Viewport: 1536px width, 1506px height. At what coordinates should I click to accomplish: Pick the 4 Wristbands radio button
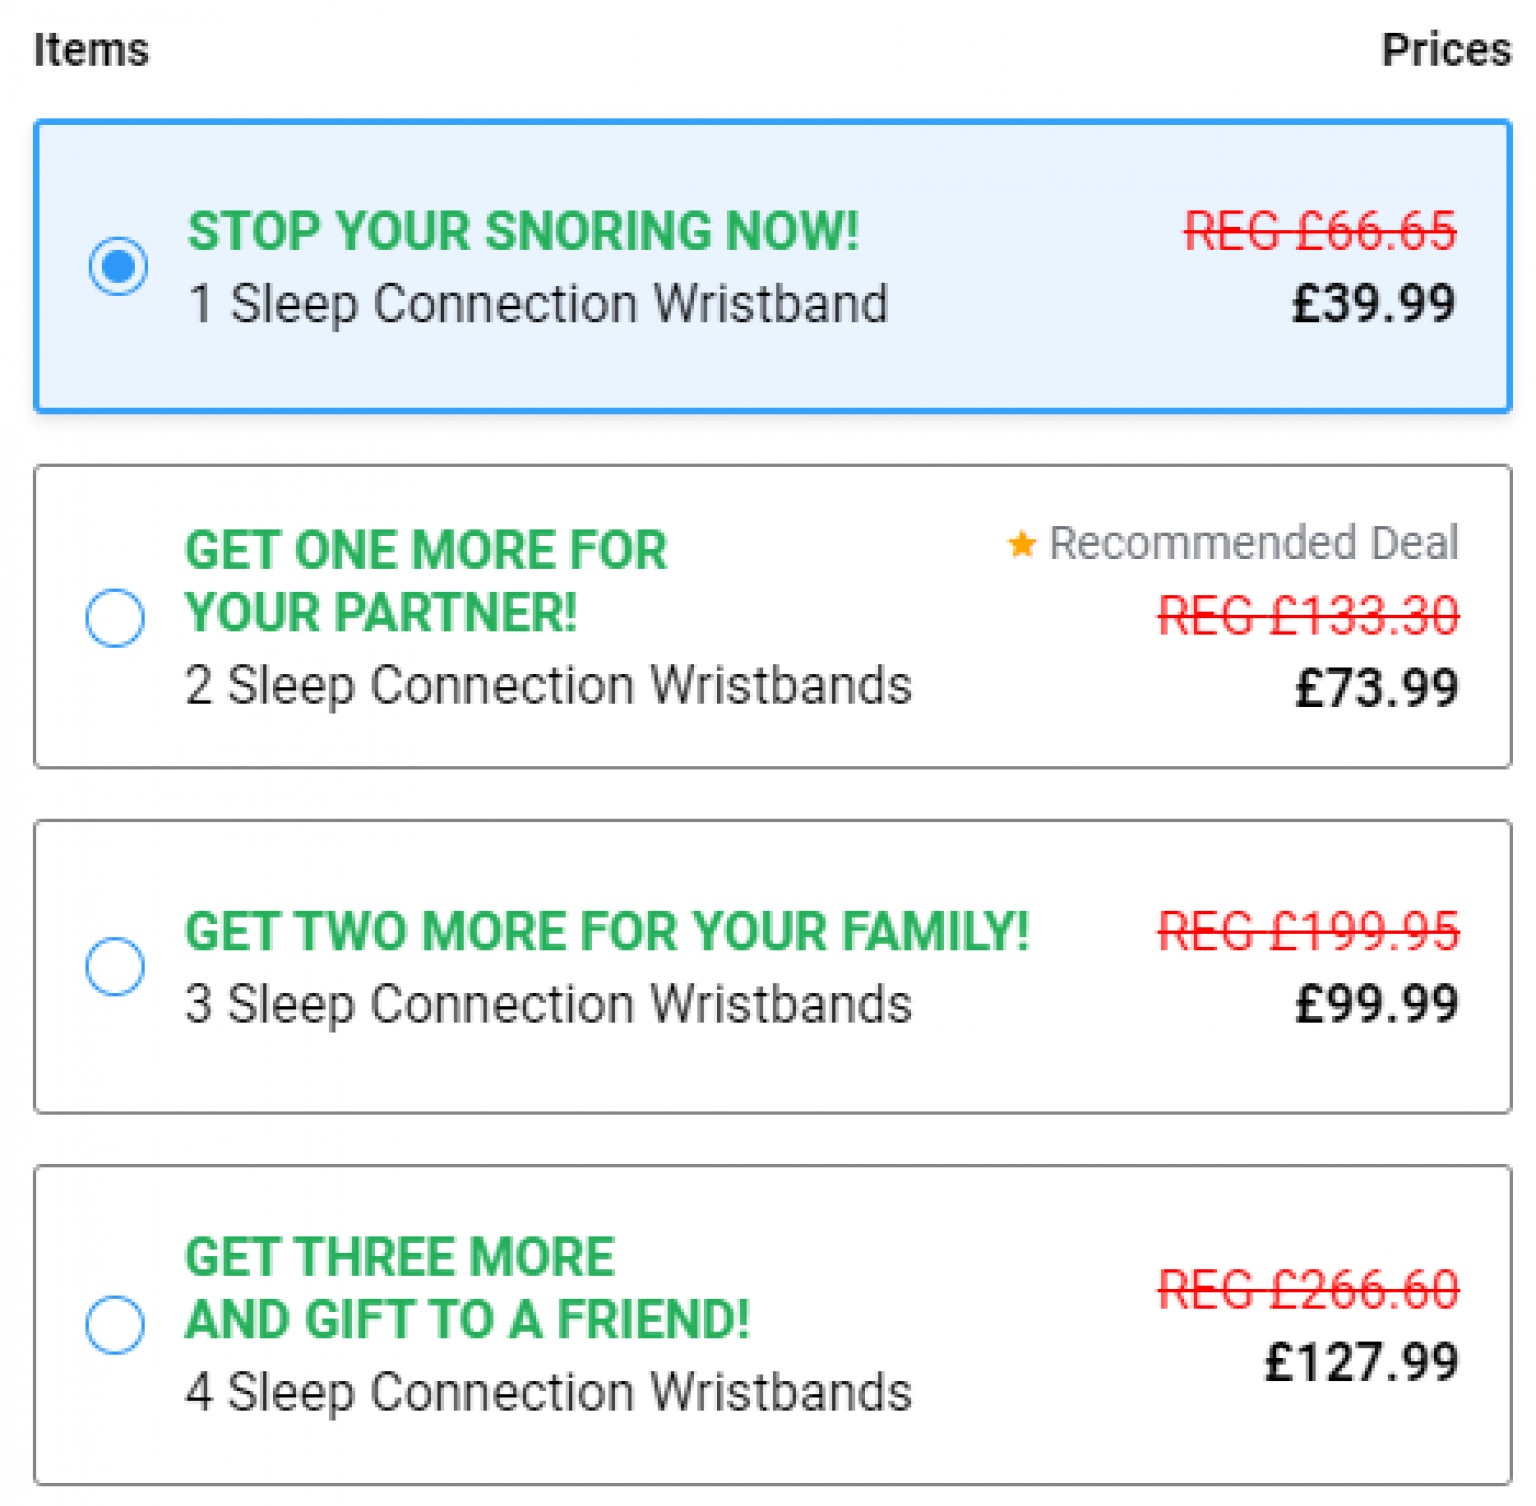click(x=113, y=1324)
